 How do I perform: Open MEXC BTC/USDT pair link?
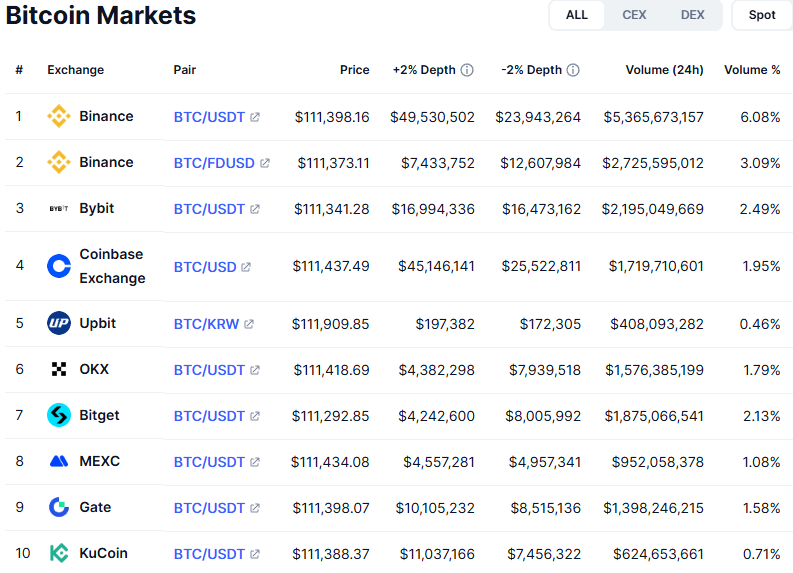209,462
